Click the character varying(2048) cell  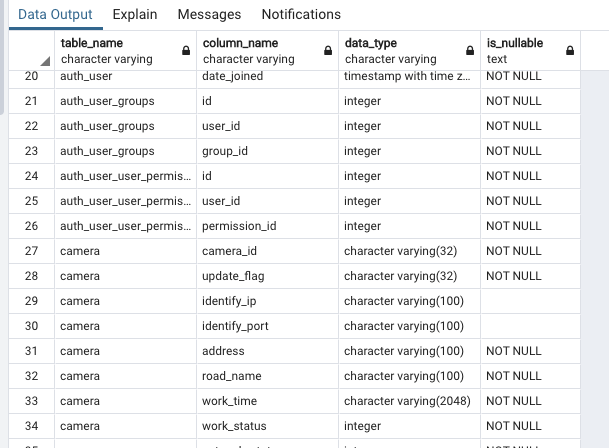(x=409, y=401)
